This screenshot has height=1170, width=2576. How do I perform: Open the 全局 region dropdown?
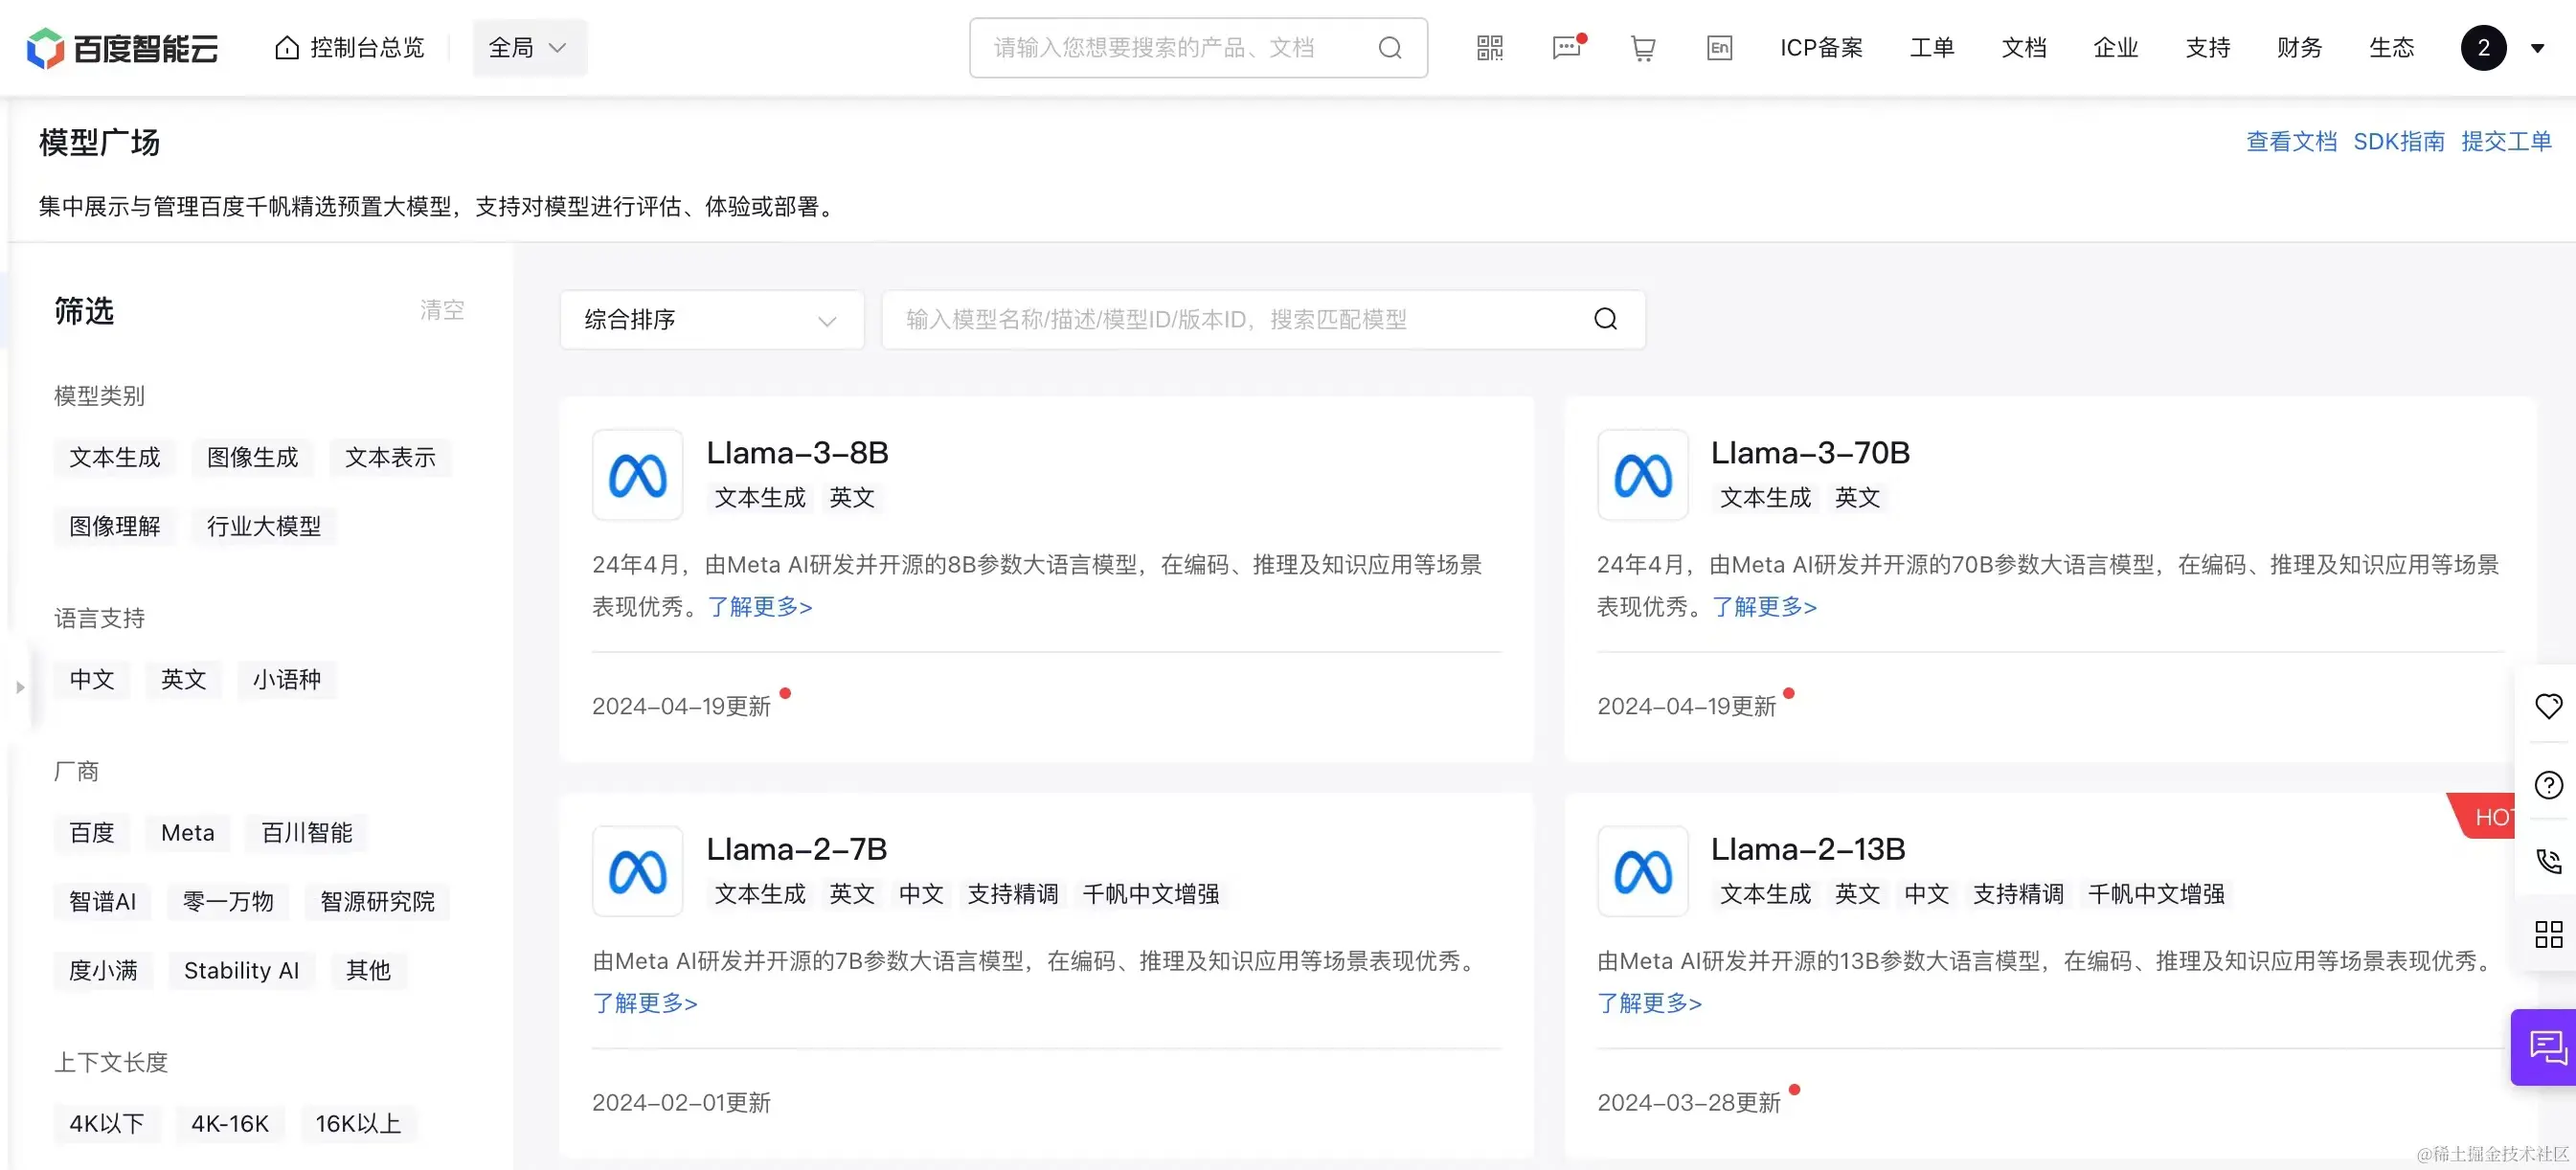[529, 47]
